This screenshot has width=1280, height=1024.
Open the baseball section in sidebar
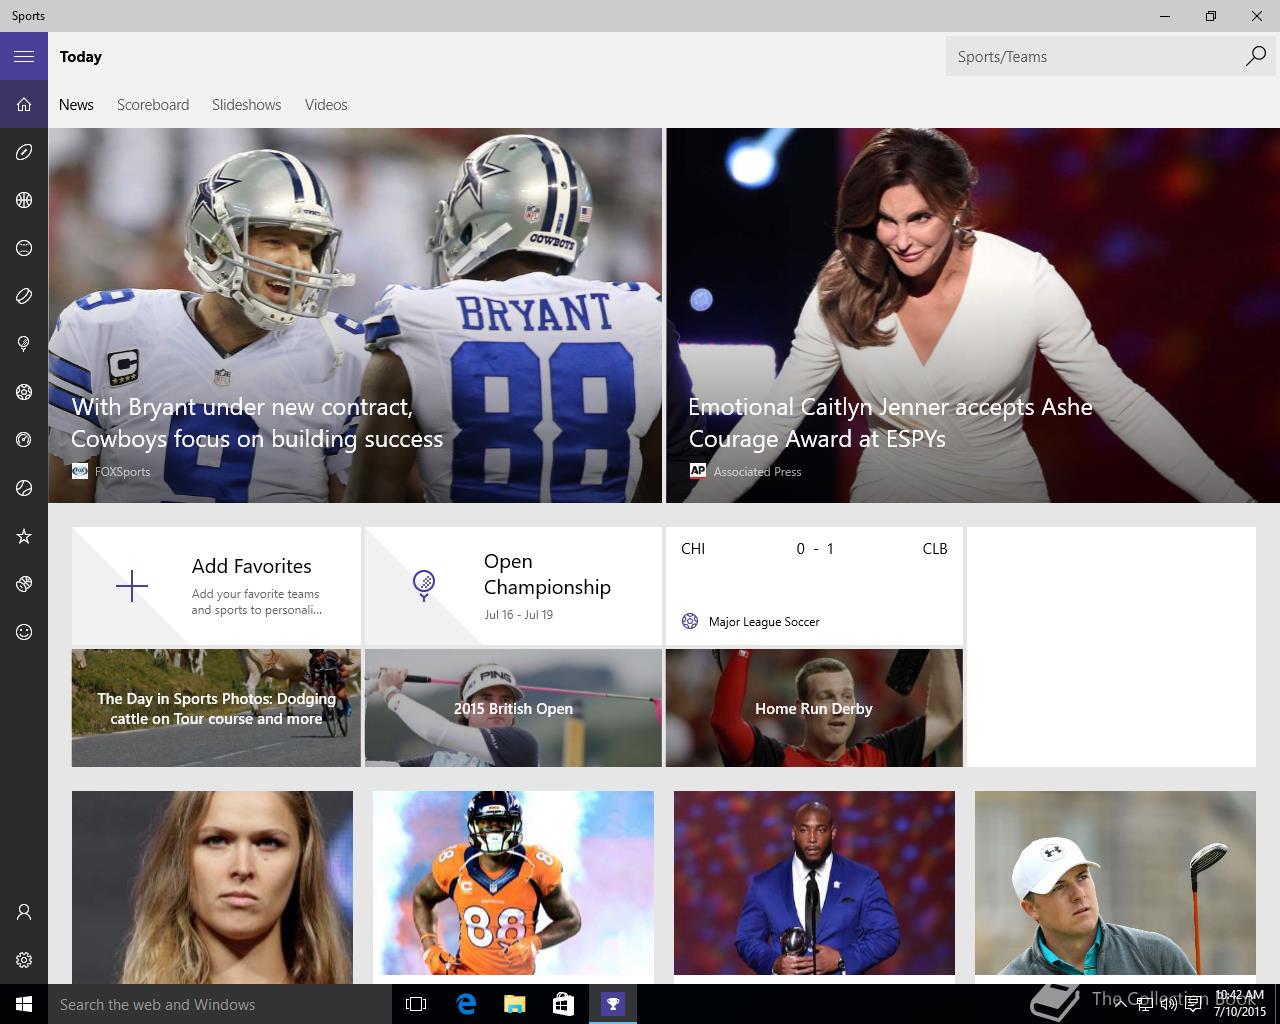point(24,248)
